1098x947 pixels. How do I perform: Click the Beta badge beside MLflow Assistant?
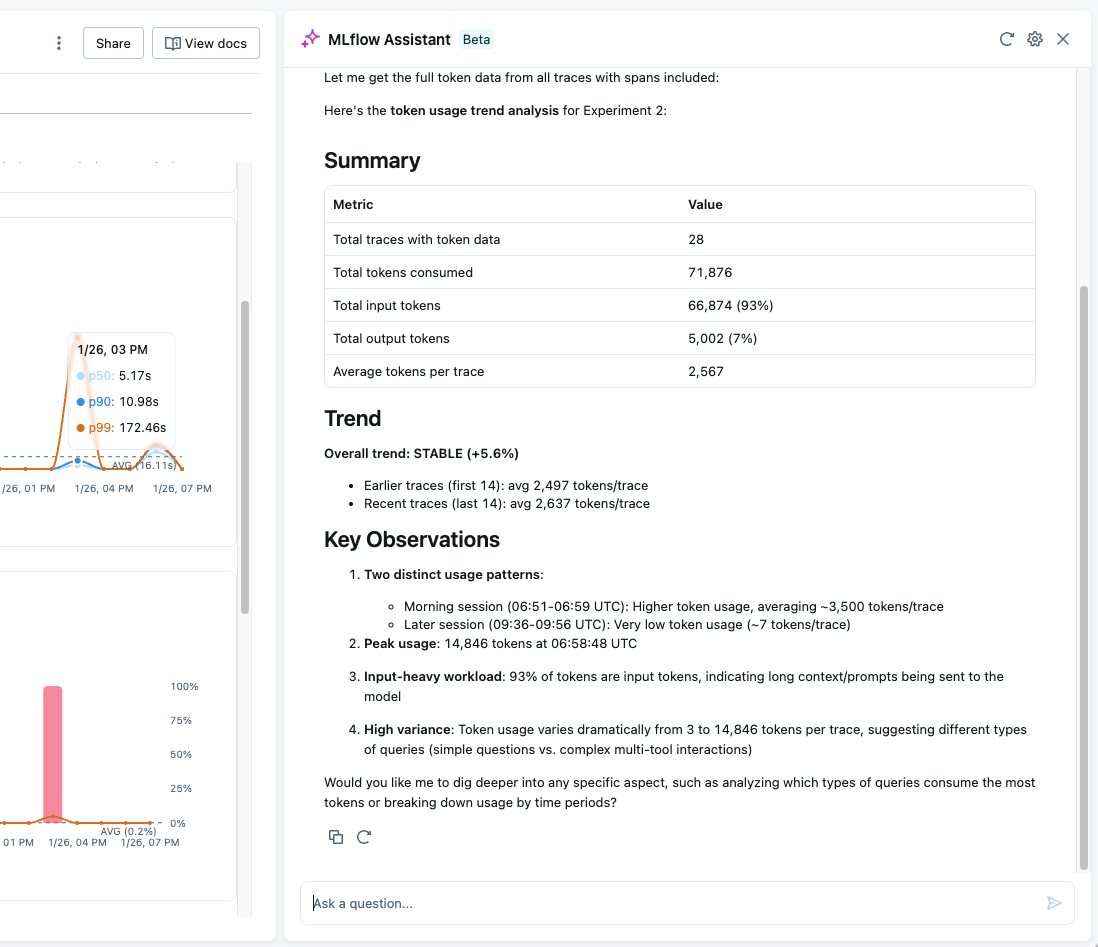pyautogui.click(x=476, y=39)
